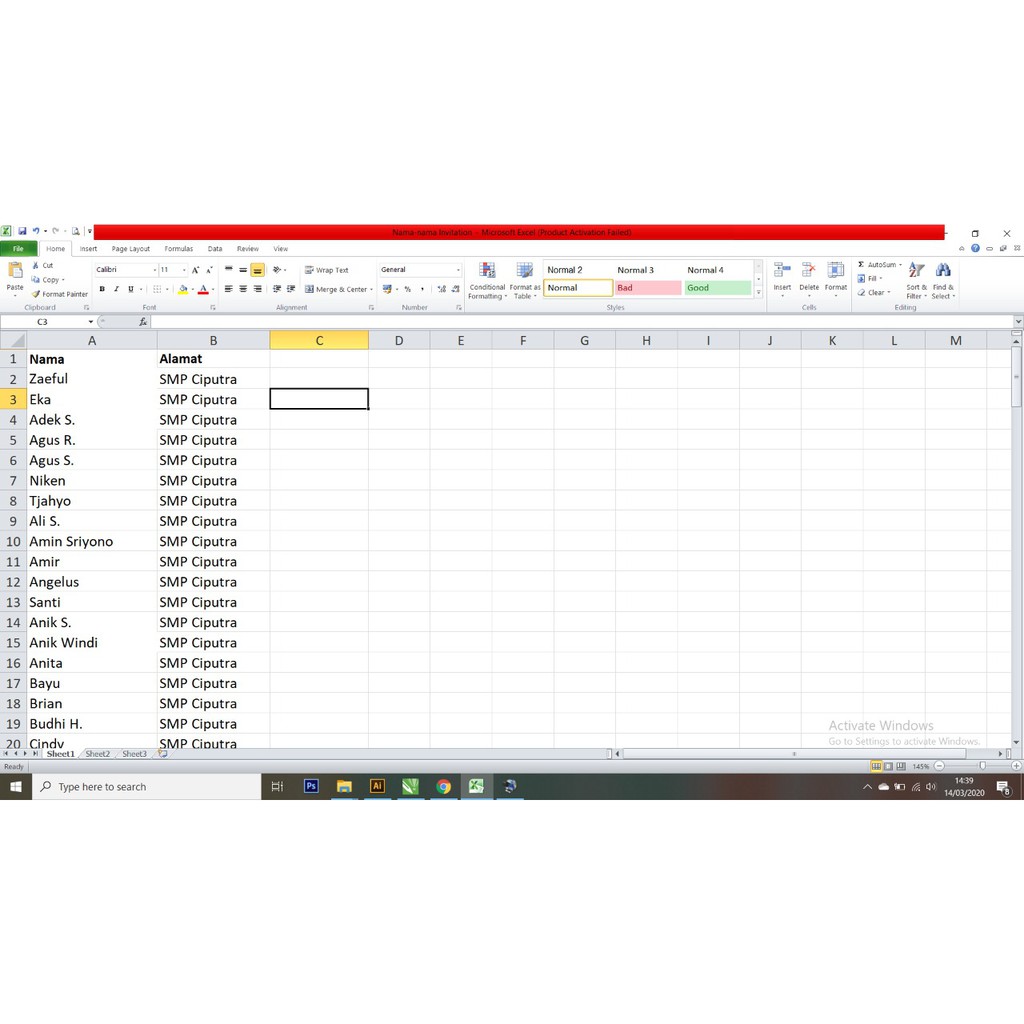Apply fill color to cell
1024x1024 pixels.
[183, 289]
